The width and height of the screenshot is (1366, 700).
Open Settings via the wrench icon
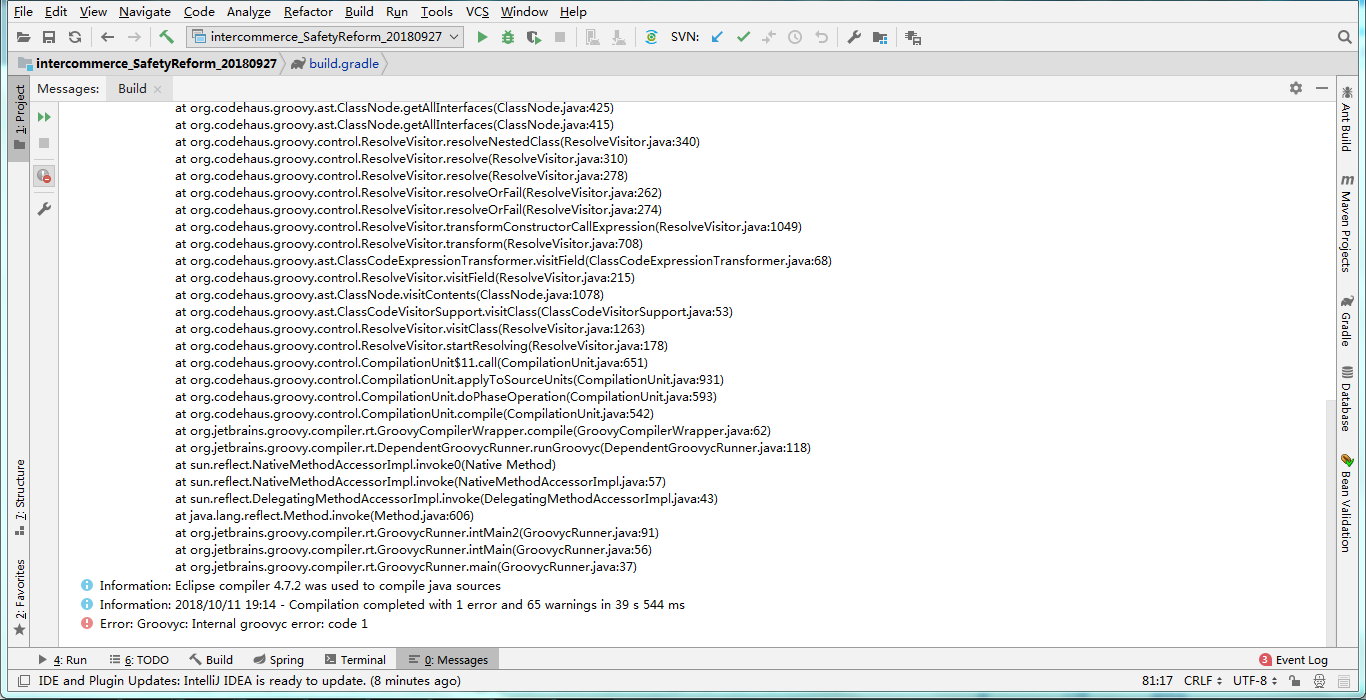click(854, 37)
